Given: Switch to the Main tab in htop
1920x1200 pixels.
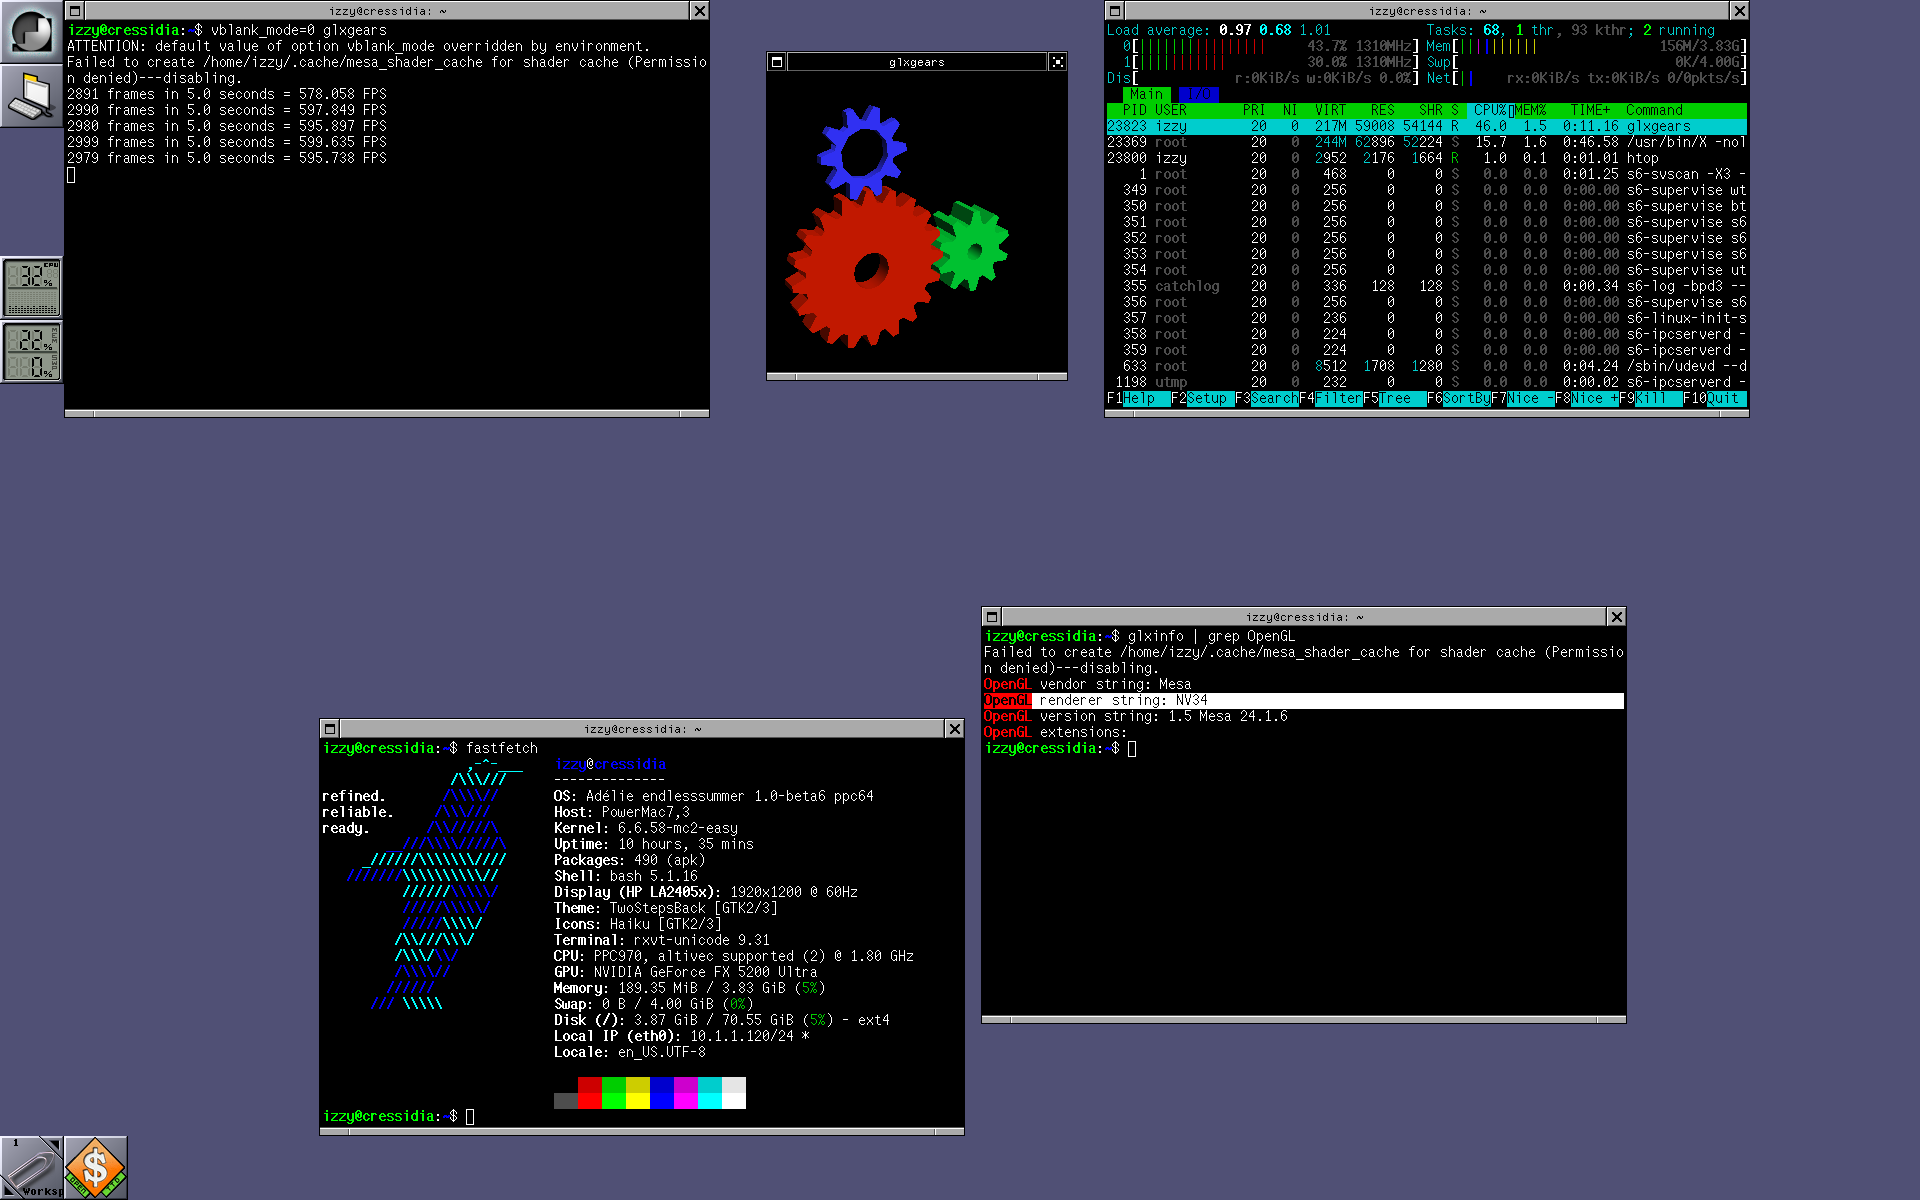Looking at the screenshot, I should tap(1146, 94).
